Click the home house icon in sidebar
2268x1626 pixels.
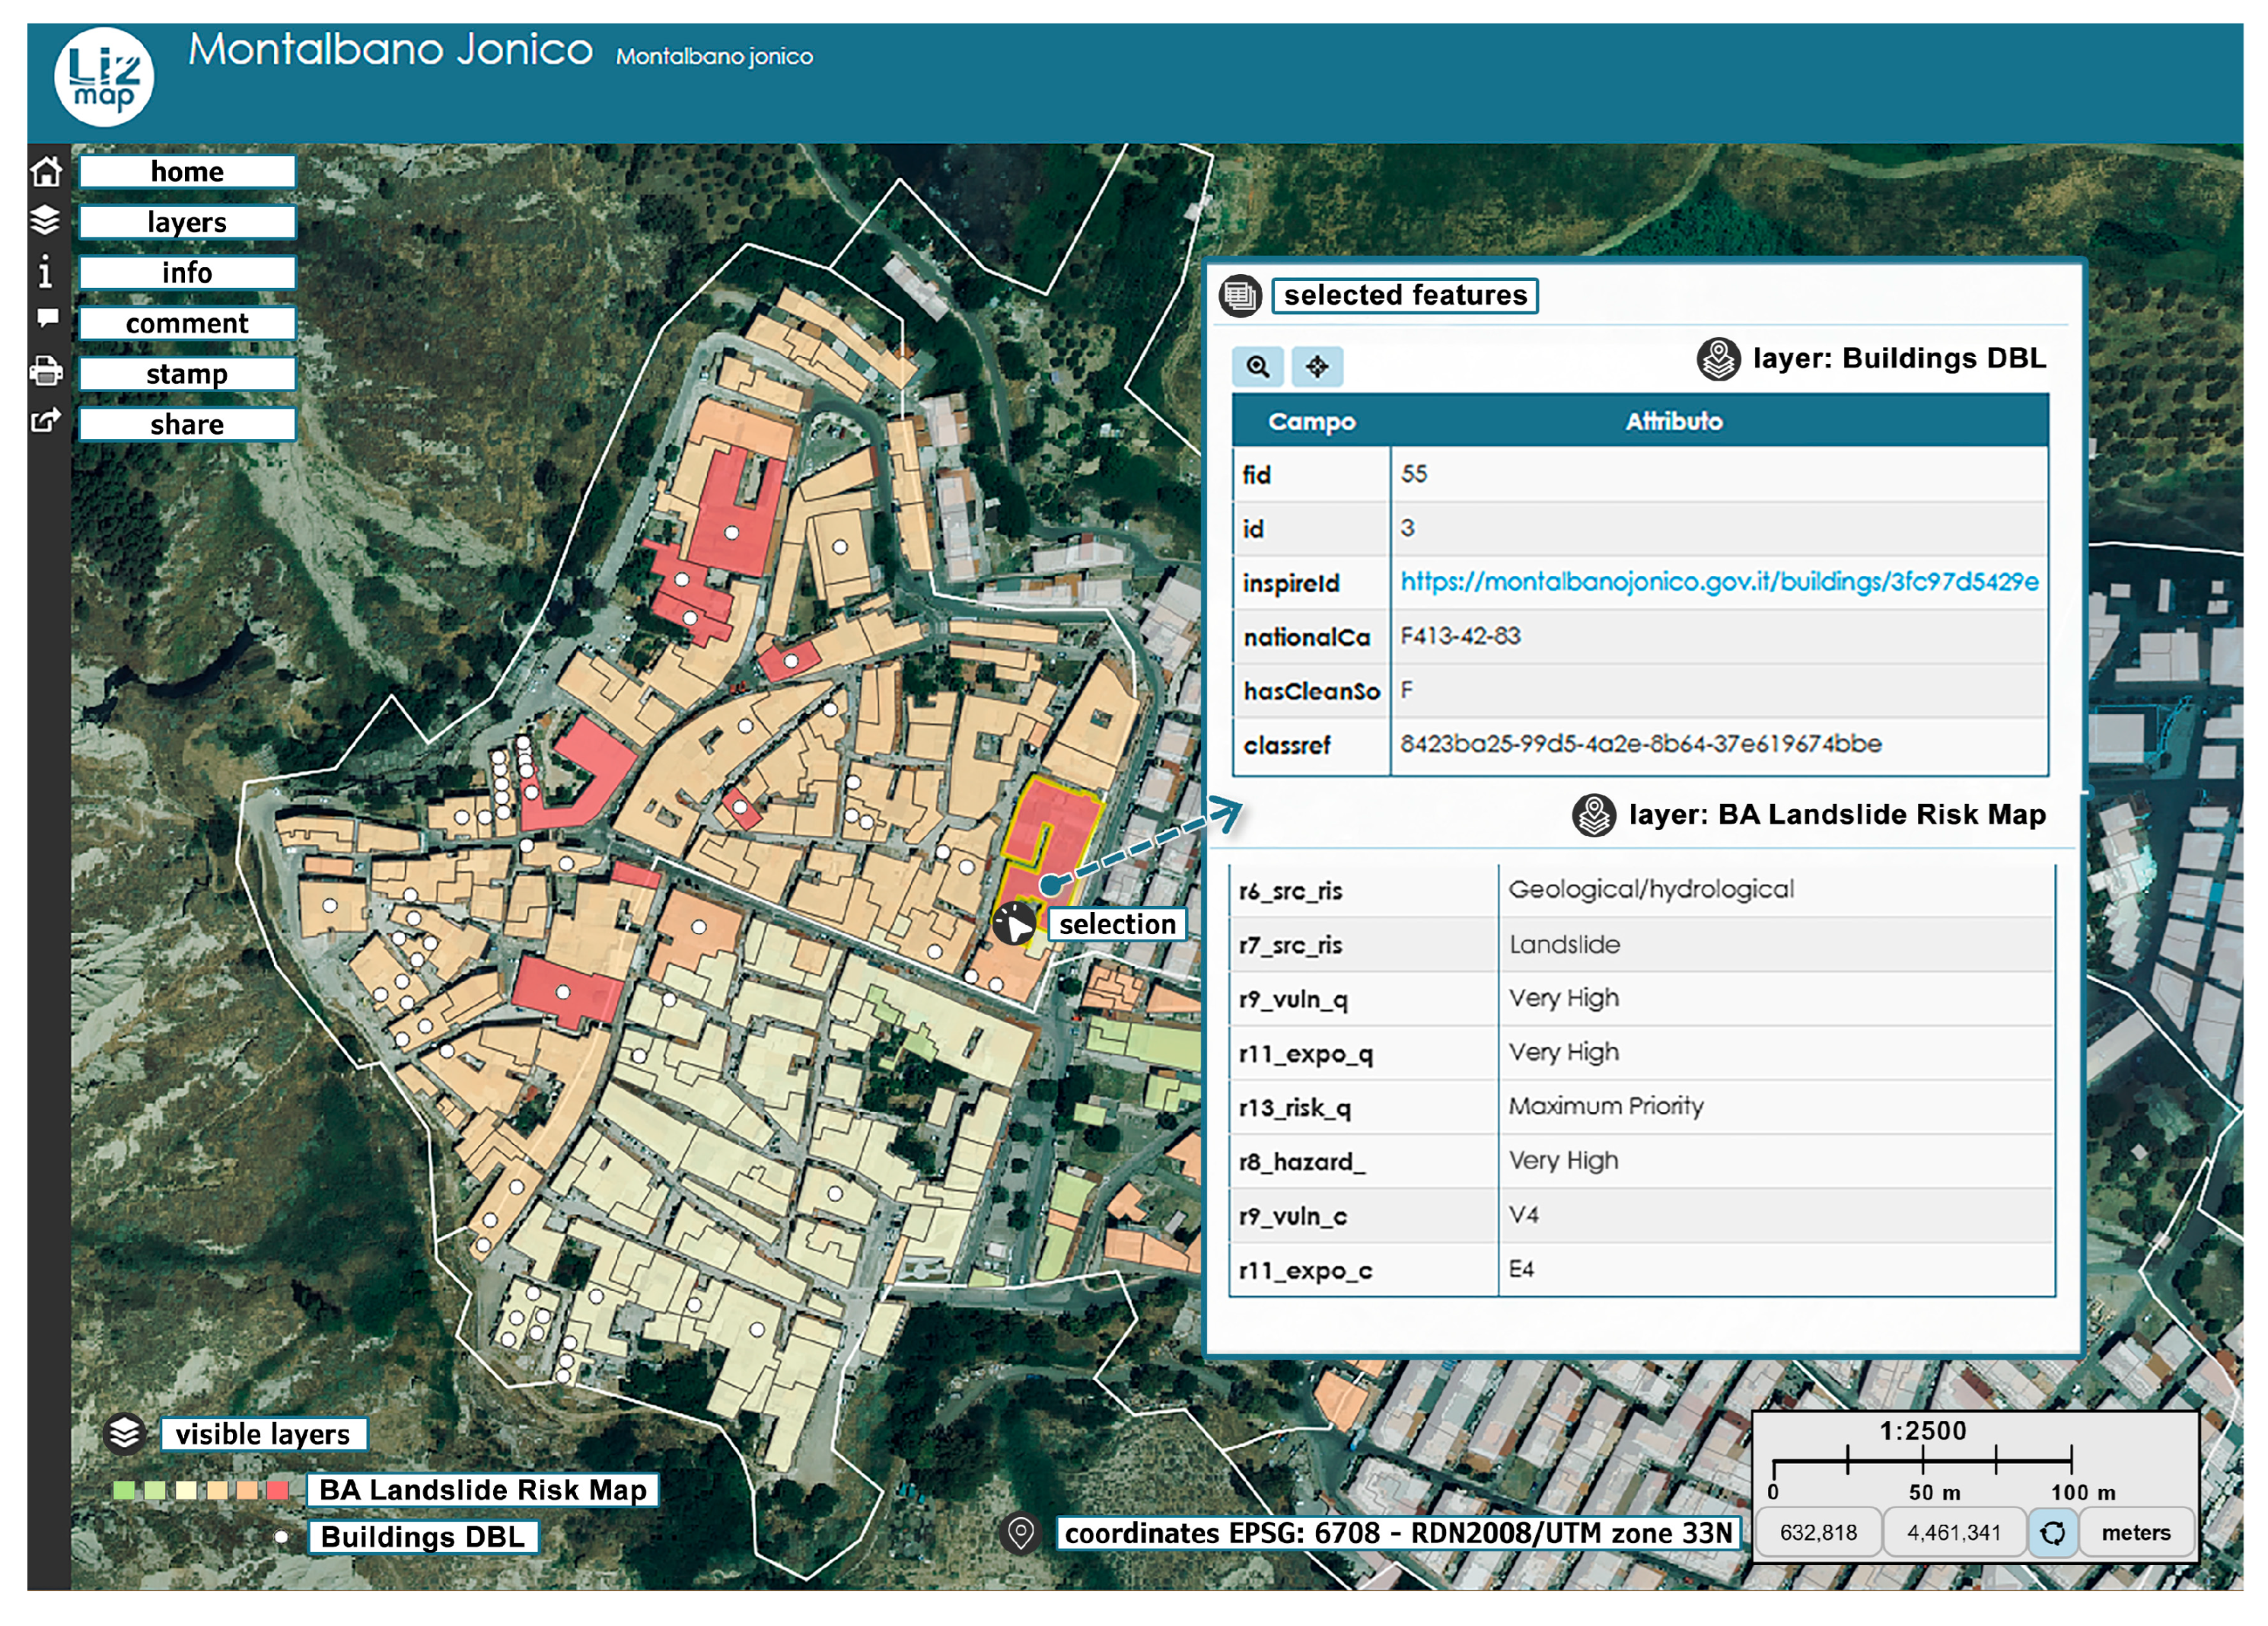(x=46, y=171)
